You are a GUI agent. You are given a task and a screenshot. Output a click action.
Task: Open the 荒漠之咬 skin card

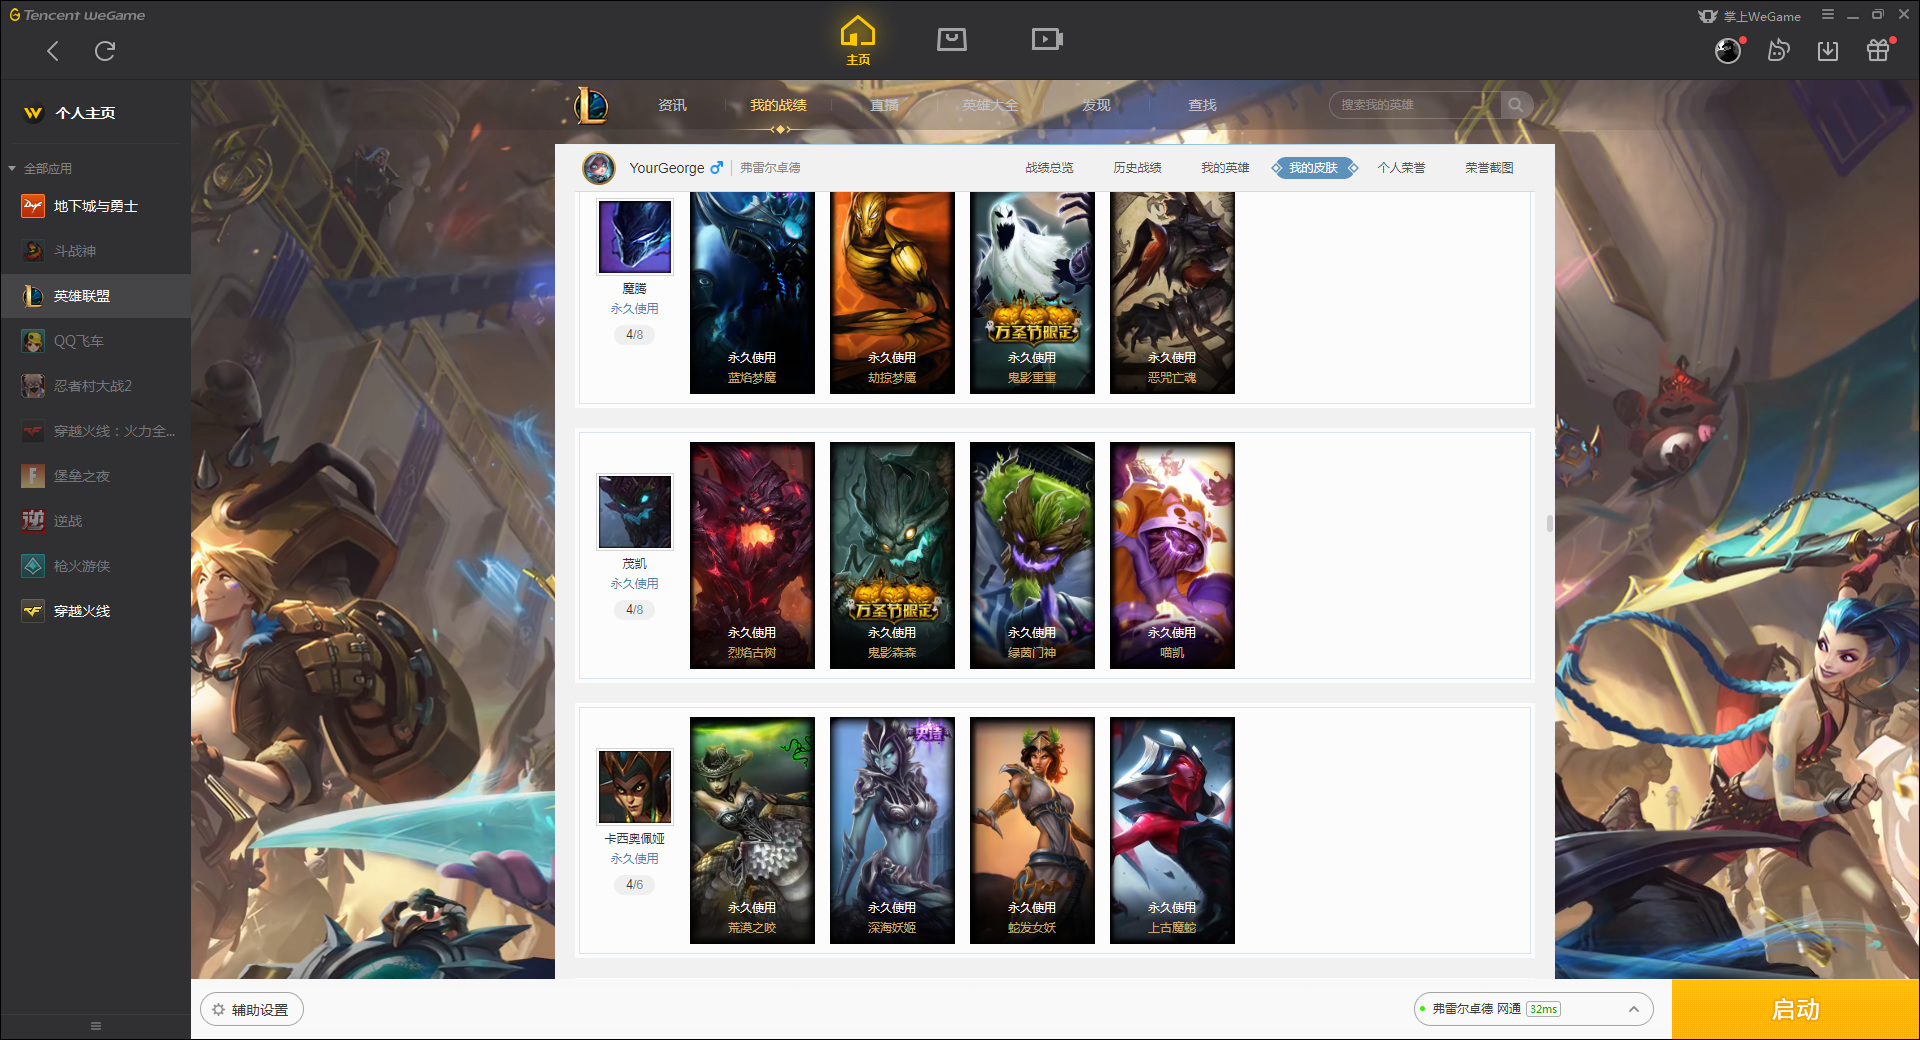[752, 830]
